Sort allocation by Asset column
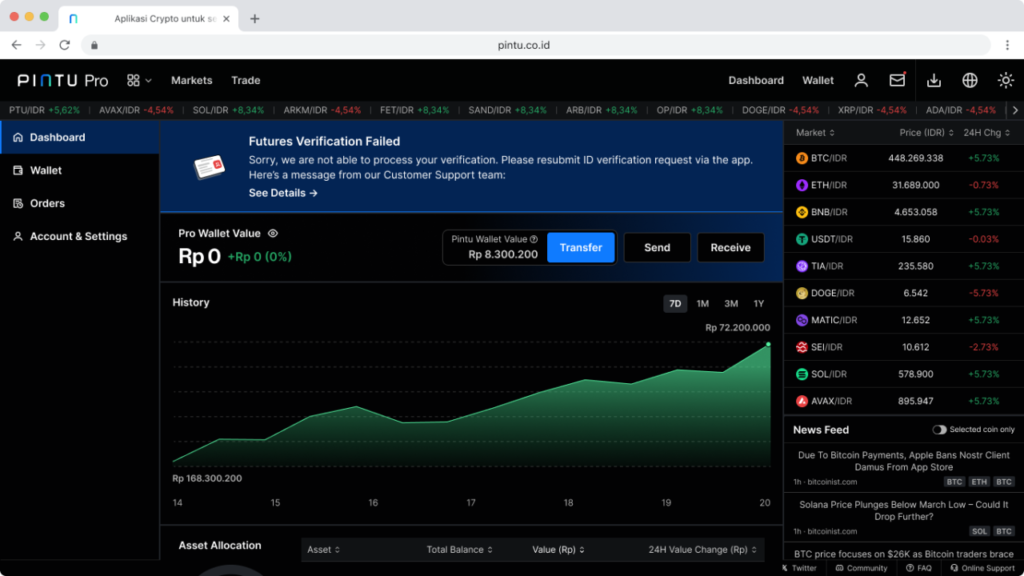This screenshot has height=576, width=1024. click(x=323, y=550)
